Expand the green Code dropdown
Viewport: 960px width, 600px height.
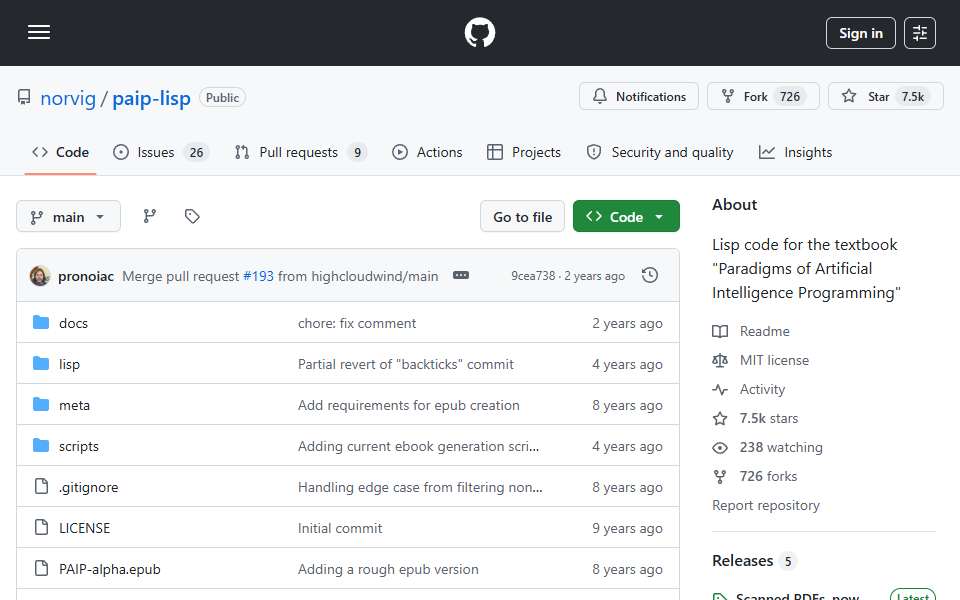point(626,217)
